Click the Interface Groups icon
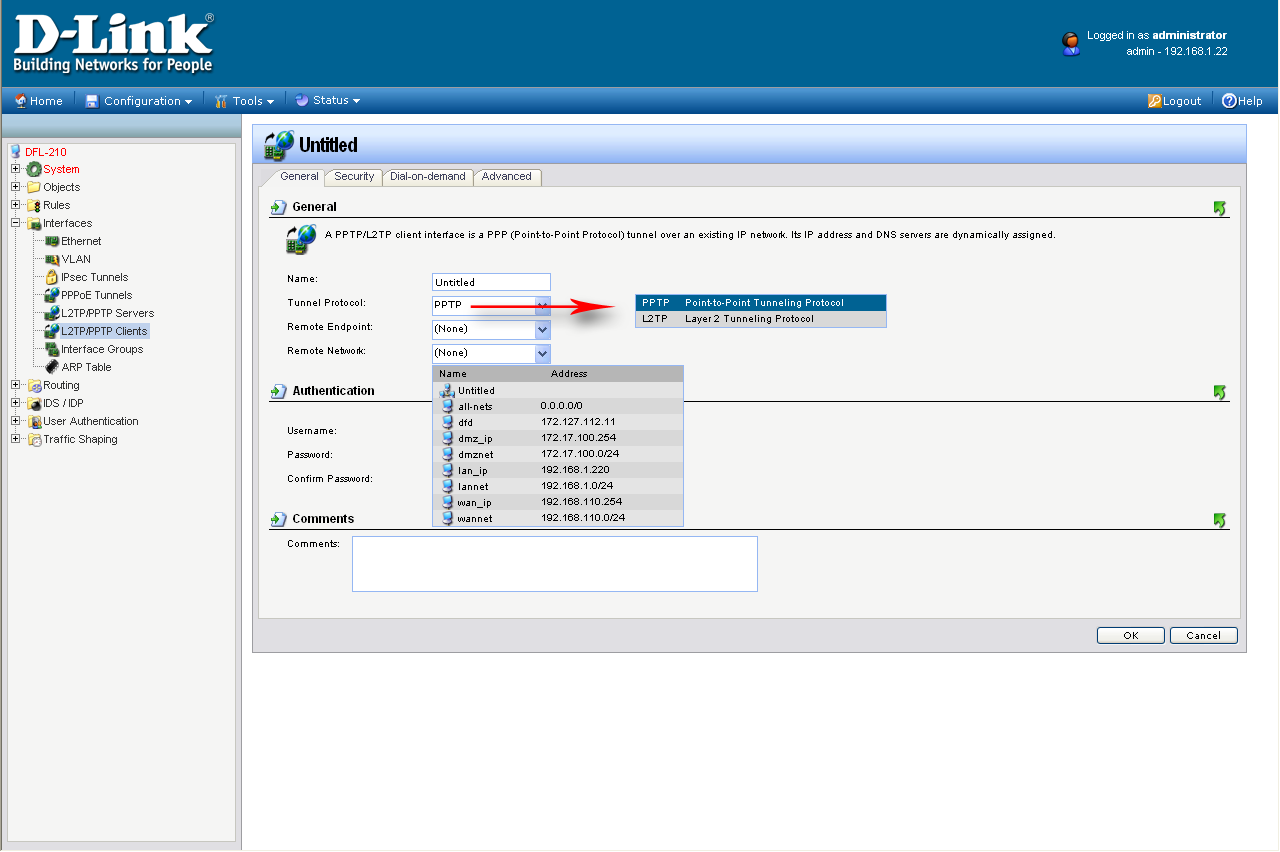 [x=52, y=349]
